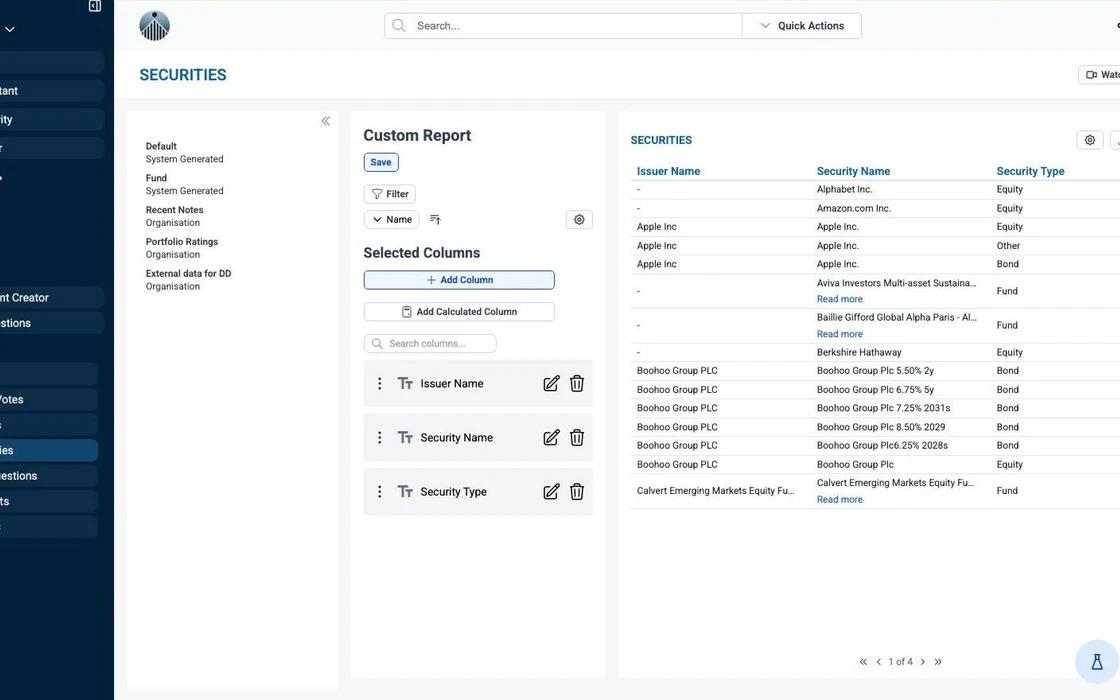Image resolution: width=1120 pixels, height=700 pixels.
Task: Focus the top Search field
Action: coord(563,26)
